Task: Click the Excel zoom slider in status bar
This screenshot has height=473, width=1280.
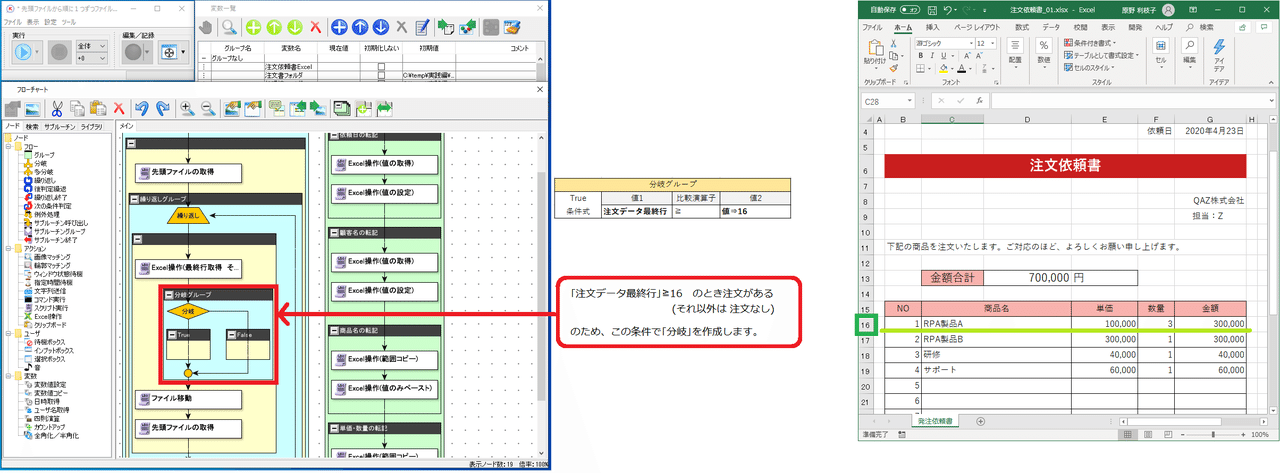Action: tap(1213, 435)
